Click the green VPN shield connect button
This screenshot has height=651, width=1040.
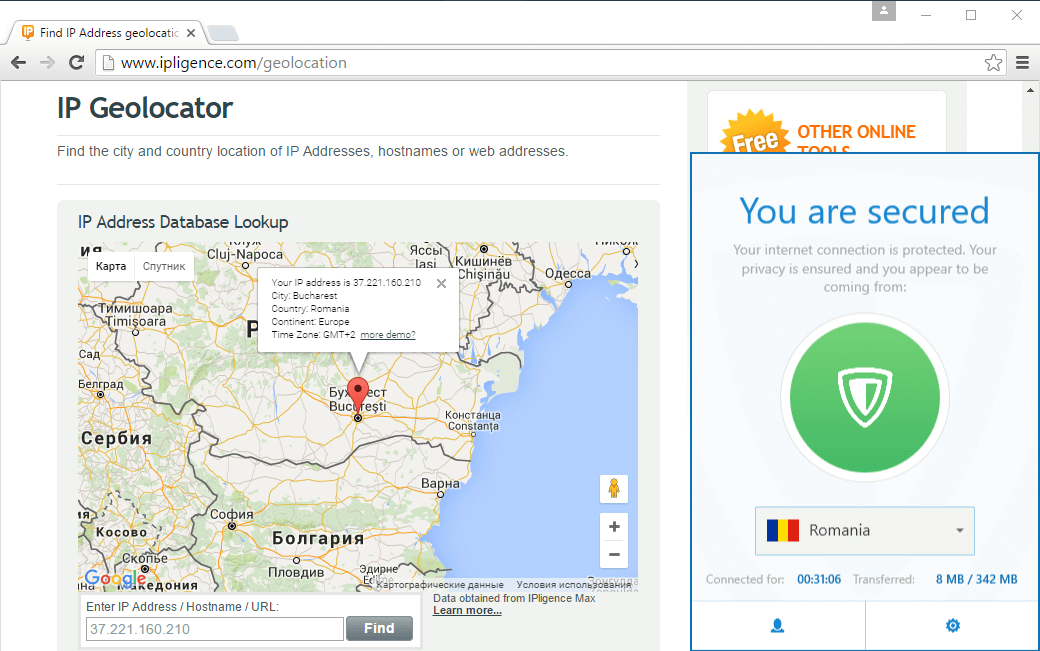coord(865,398)
